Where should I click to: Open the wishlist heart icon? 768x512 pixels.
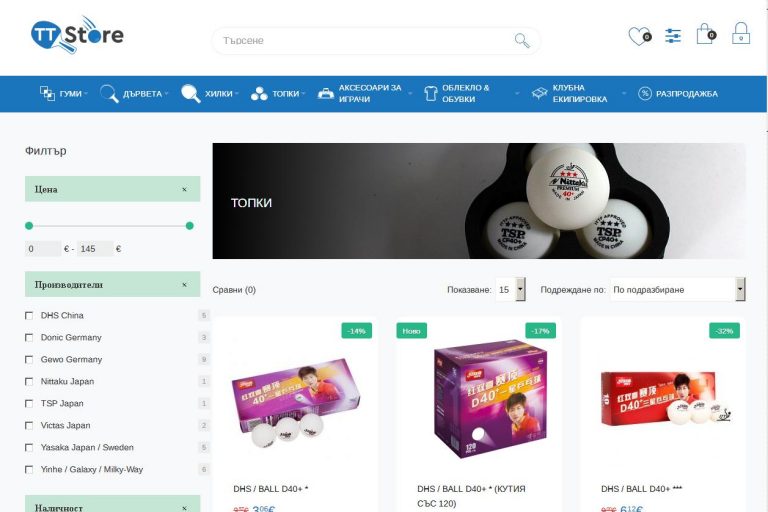[640, 36]
